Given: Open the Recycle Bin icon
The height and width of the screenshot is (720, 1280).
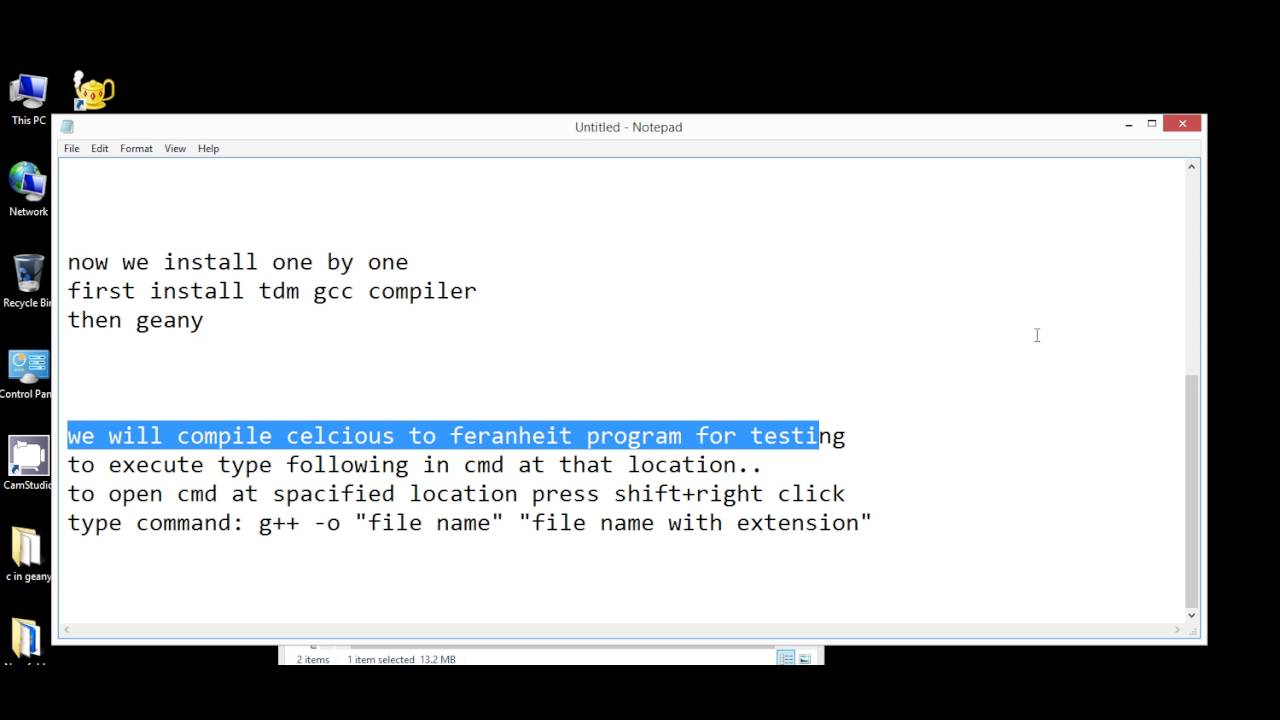Looking at the screenshot, I should (x=28, y=281).
